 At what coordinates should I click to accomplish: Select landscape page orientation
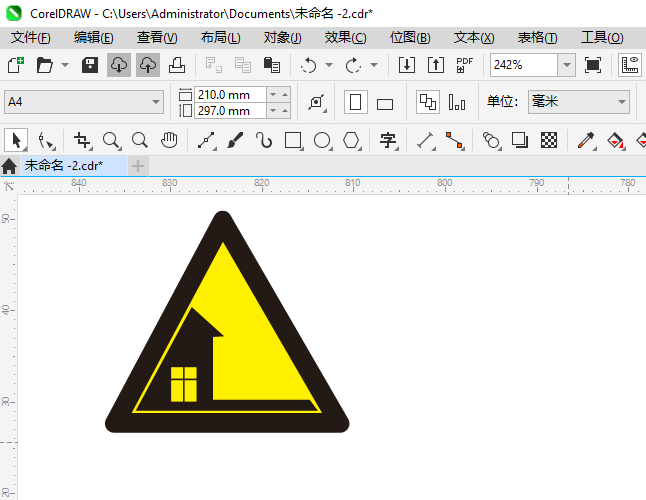[385, 104]
